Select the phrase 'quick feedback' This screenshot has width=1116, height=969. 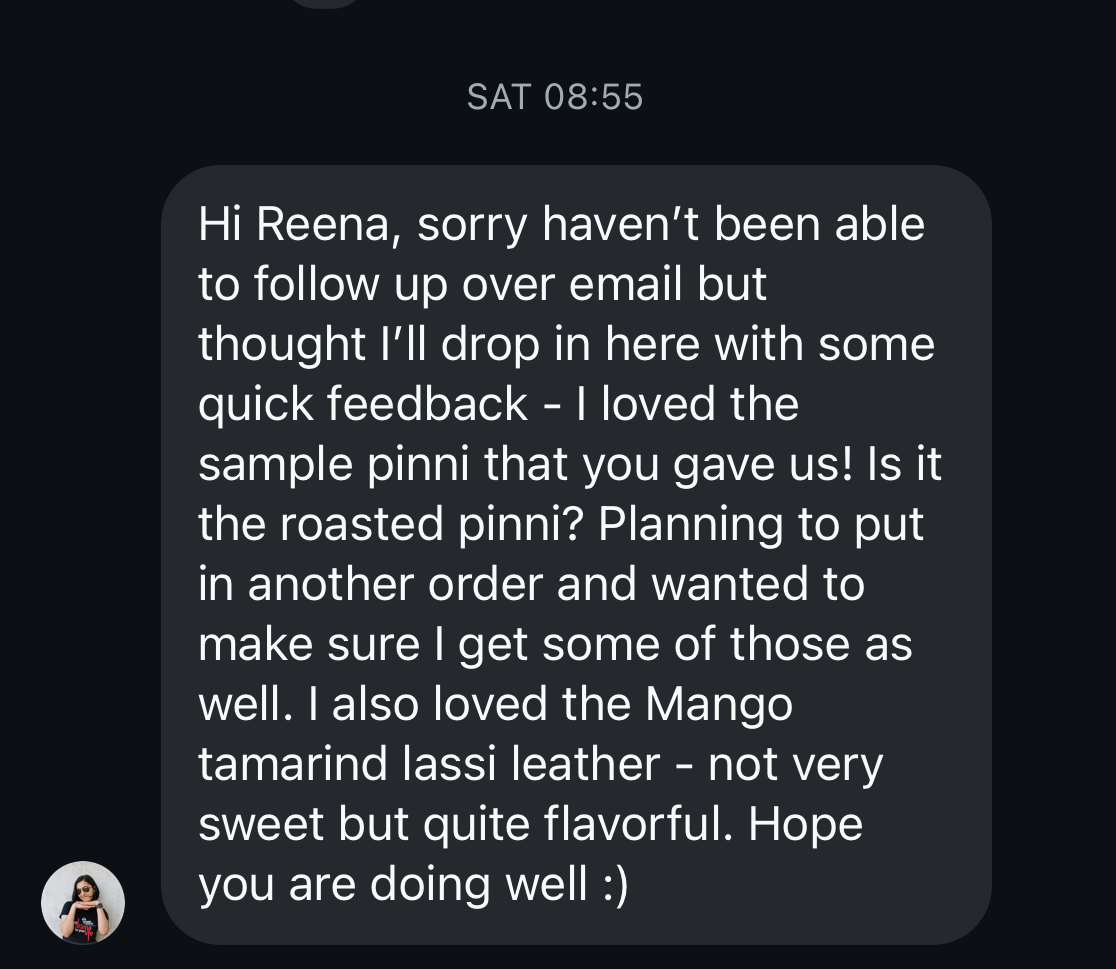[363, 404]
